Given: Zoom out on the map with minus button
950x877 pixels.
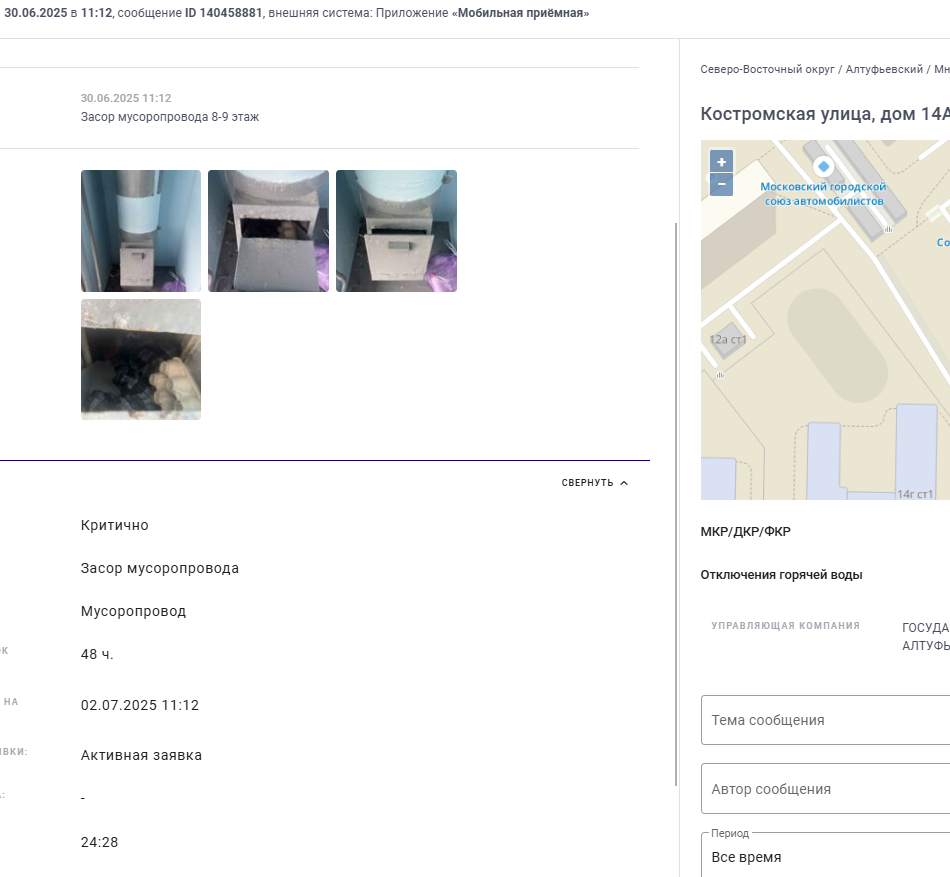Looking at the screenshot, I should point(721,184).
